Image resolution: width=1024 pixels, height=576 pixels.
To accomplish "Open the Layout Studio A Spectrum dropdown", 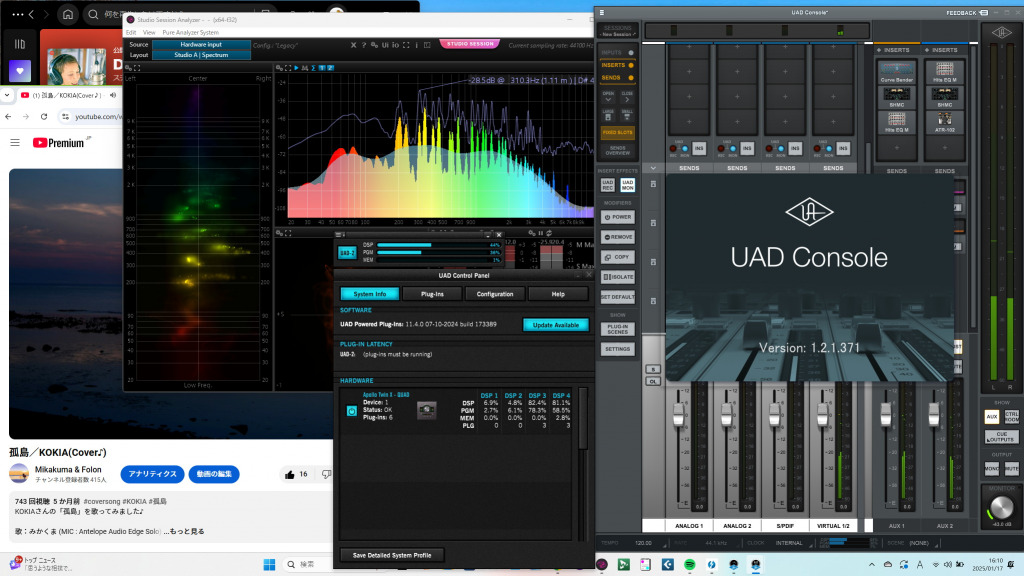I will [201, 55].
